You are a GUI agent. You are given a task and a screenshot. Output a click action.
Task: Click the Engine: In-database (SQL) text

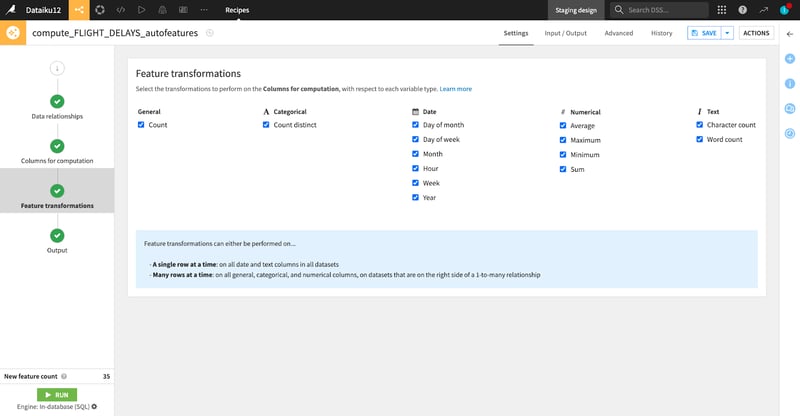tap(53, 407)
